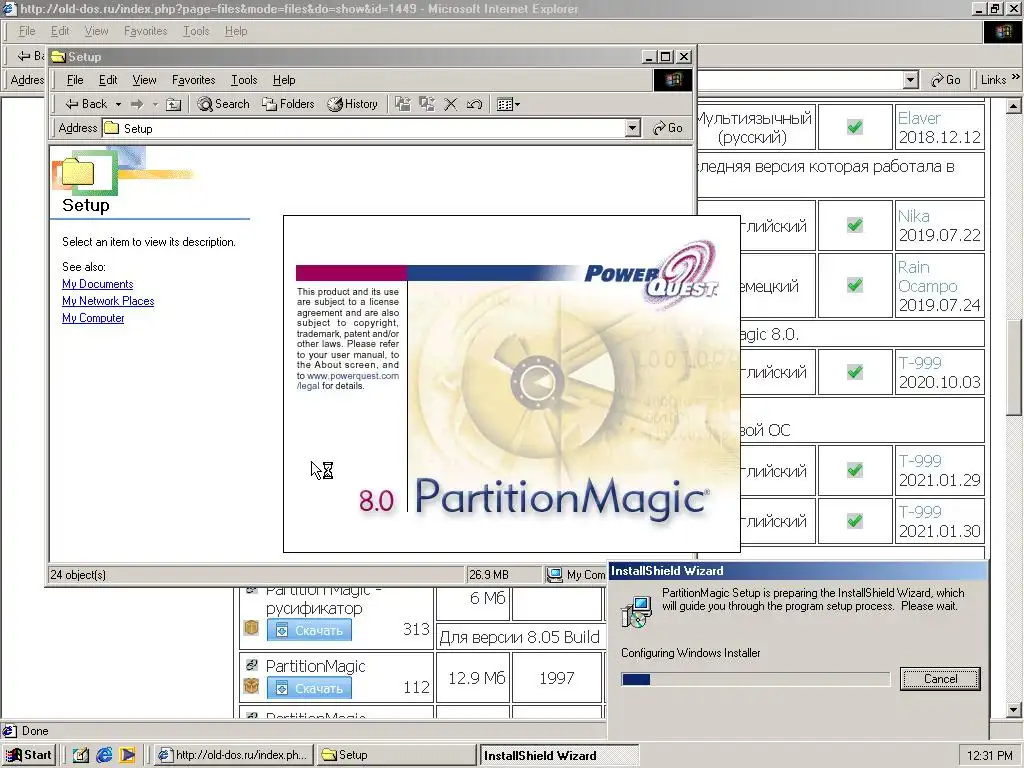Expand the Links toolbar chevron
The height and width of the screenshot is (768, 1024).
[x=1016, y=77]
